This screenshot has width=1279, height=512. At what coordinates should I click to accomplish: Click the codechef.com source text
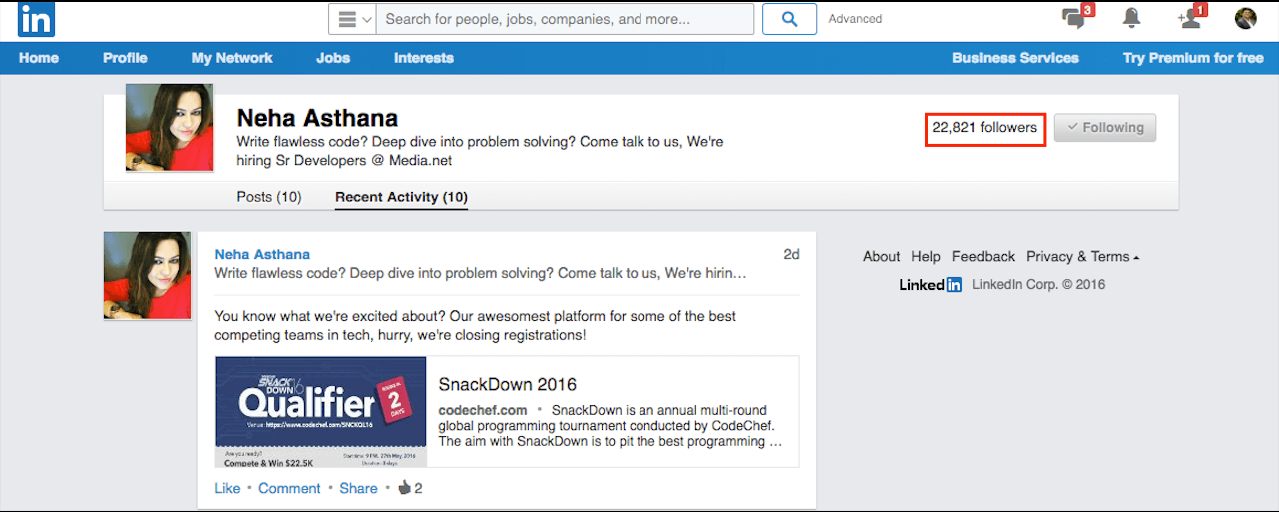(x=483, y=411)
